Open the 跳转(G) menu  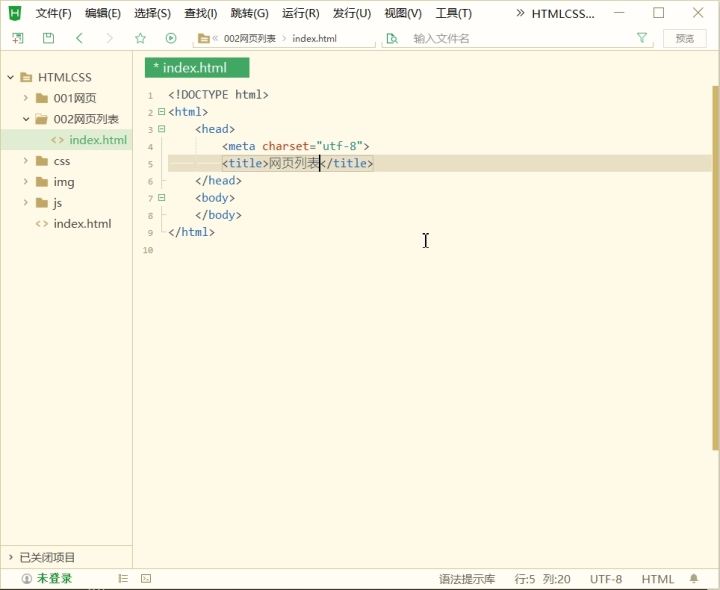click(250, 13)
